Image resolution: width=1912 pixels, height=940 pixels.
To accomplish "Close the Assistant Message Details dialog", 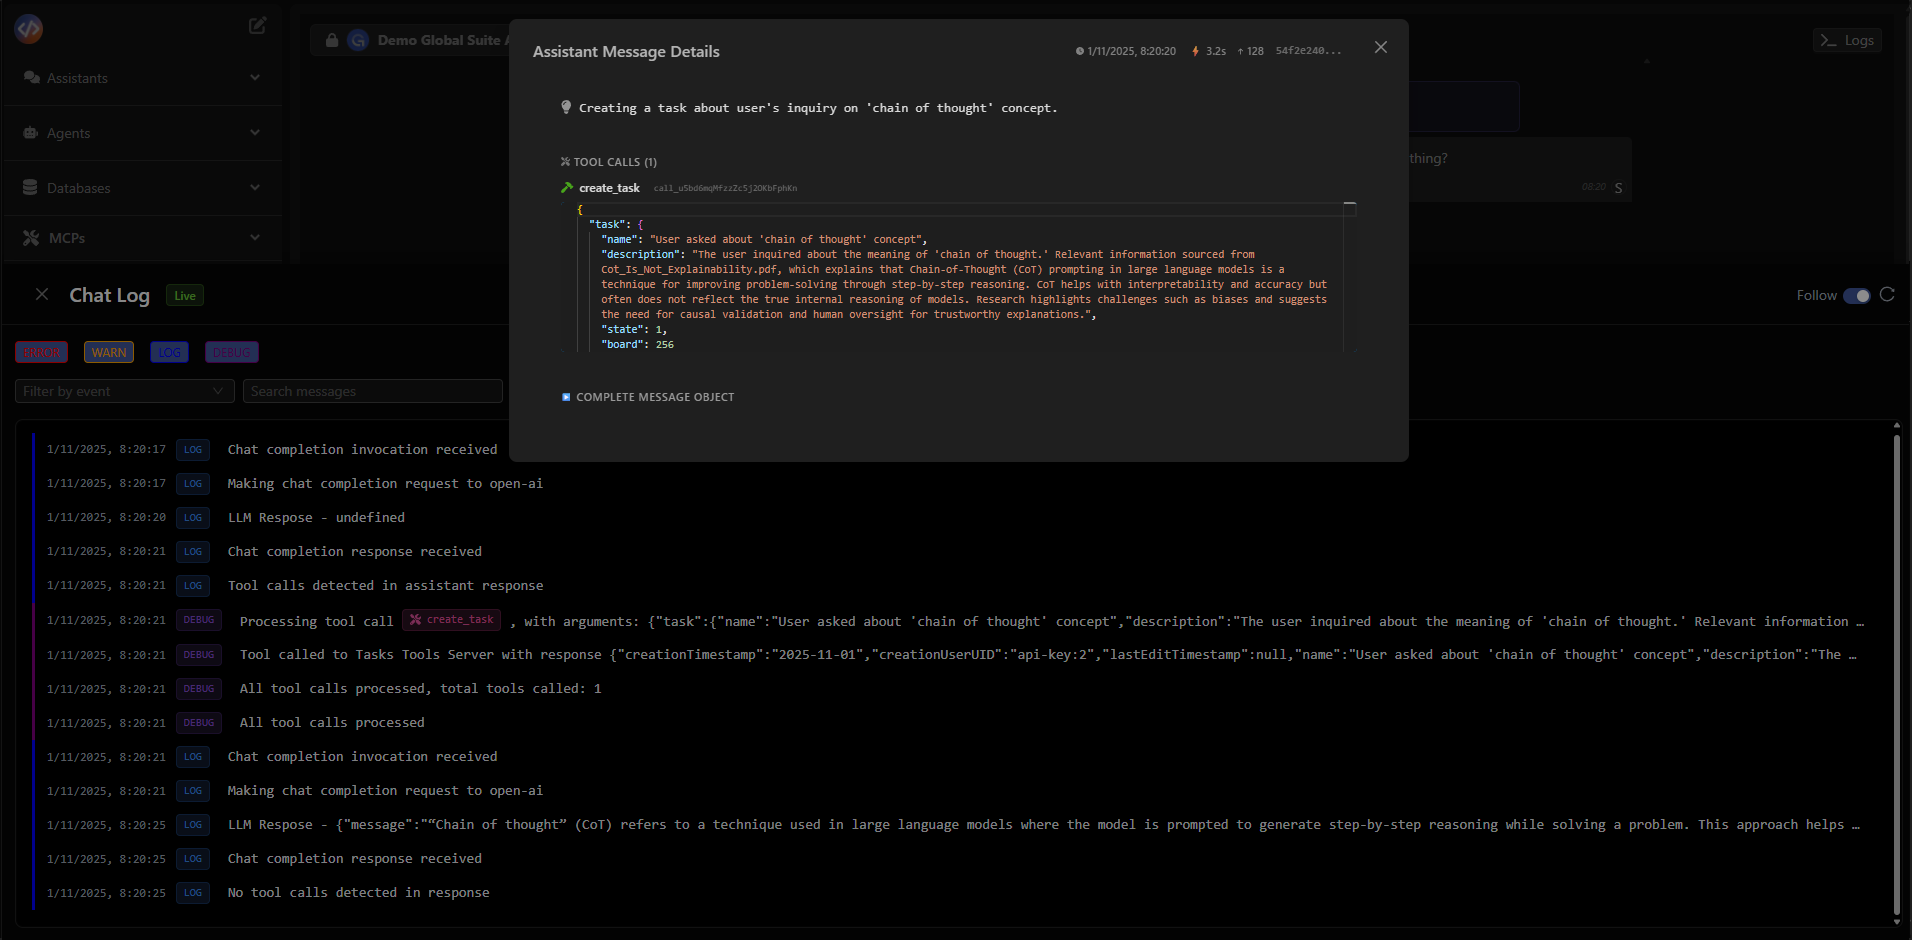I will (1381, 47).
